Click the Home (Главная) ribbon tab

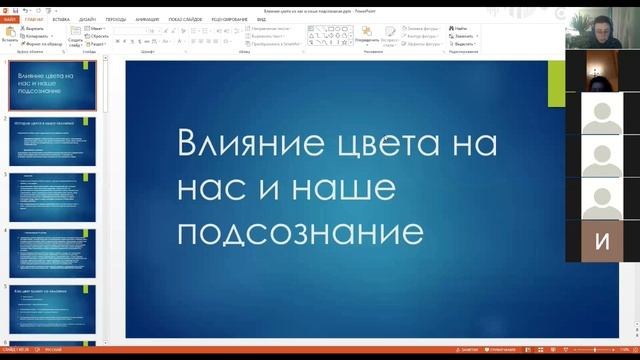34,19
